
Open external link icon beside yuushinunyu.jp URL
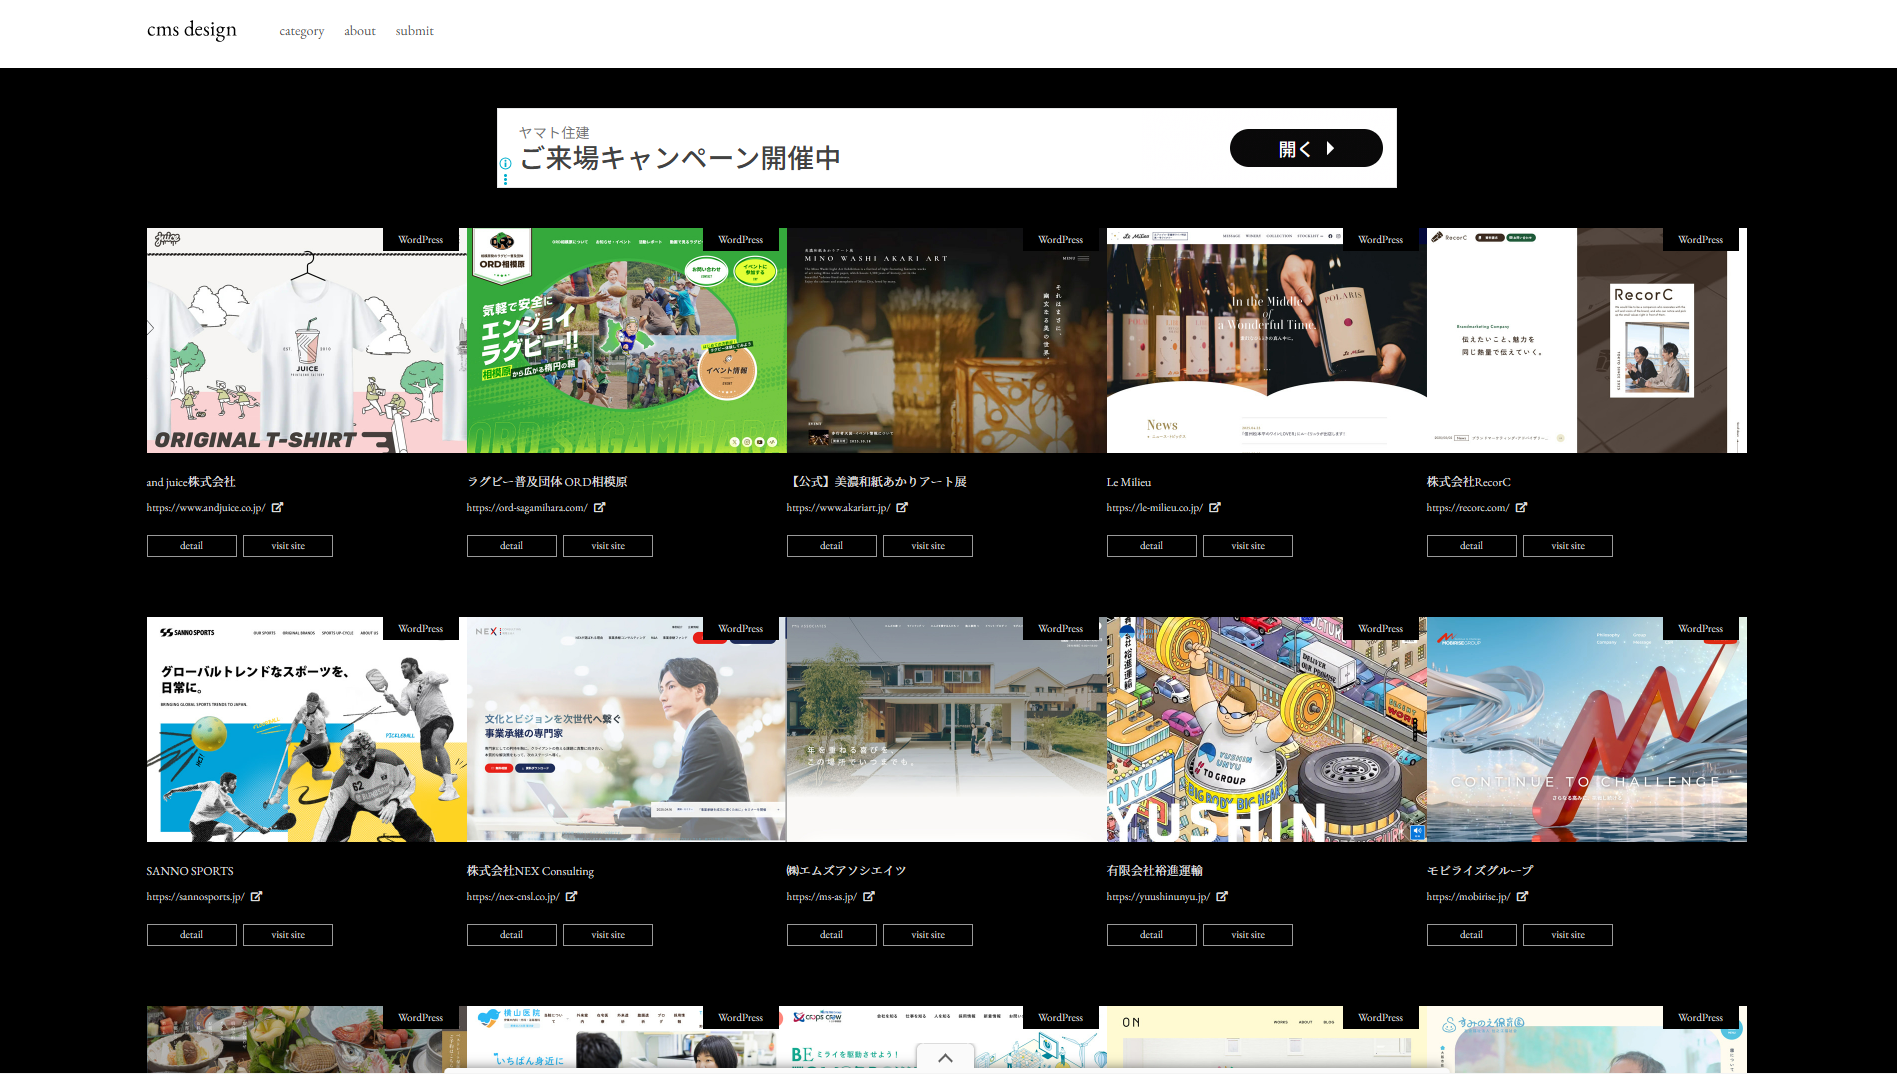point(1221,896)
